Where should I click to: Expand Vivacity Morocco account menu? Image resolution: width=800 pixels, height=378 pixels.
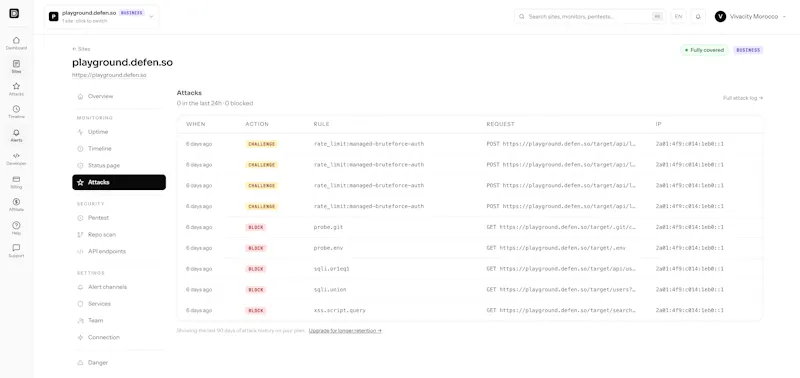tap(750, 16)
